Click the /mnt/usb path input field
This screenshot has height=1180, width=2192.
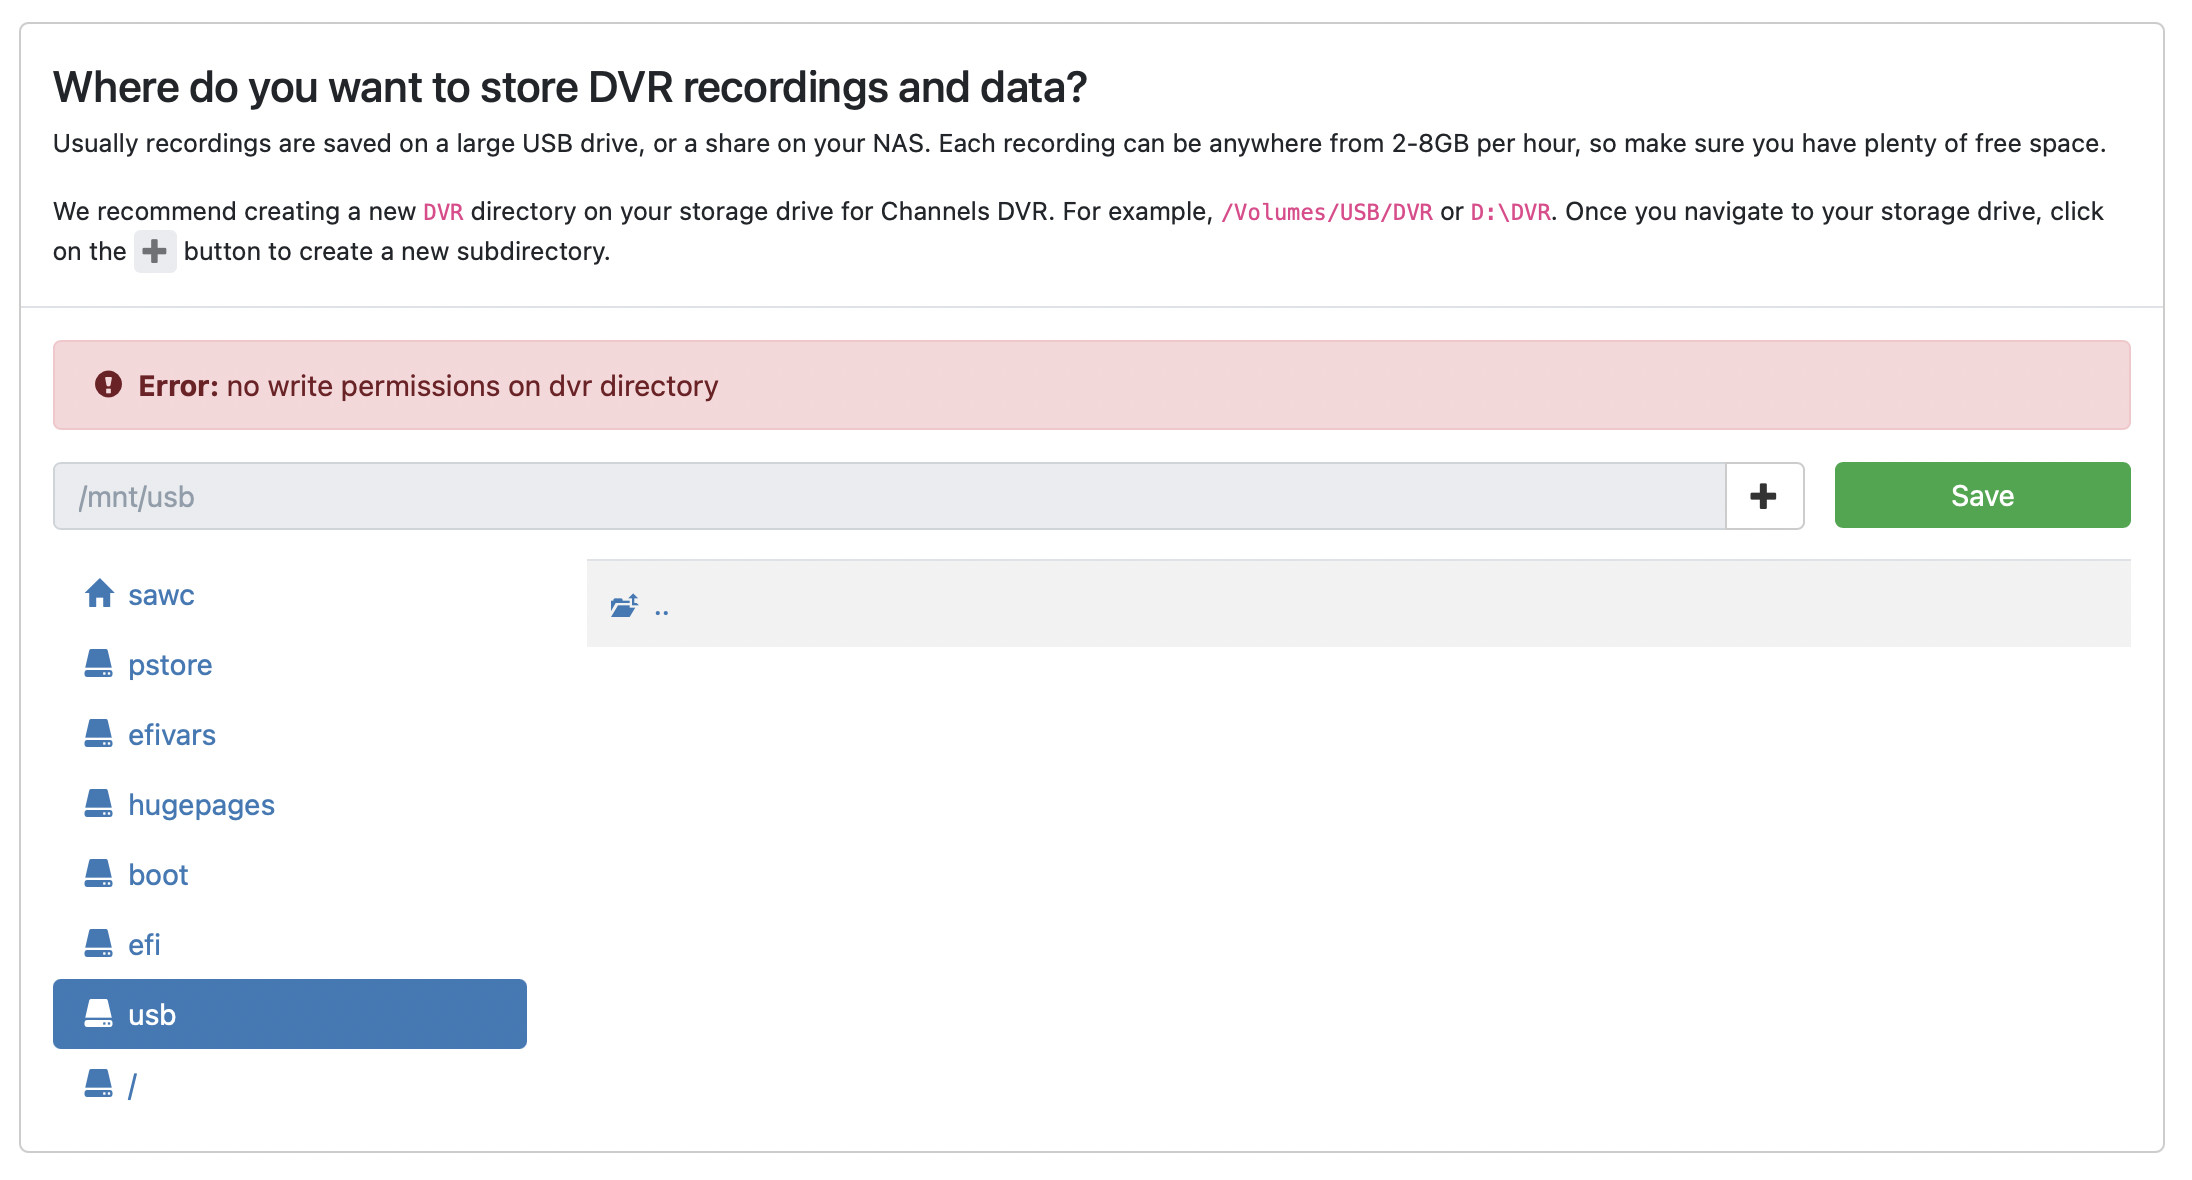(x=888, y=496)
